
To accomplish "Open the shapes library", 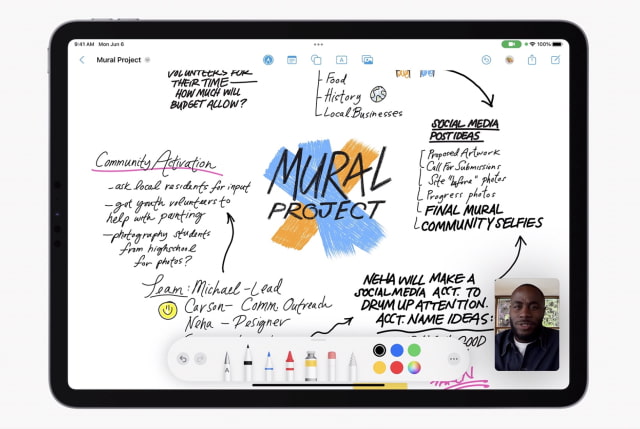I will click(x=316, y=60).
